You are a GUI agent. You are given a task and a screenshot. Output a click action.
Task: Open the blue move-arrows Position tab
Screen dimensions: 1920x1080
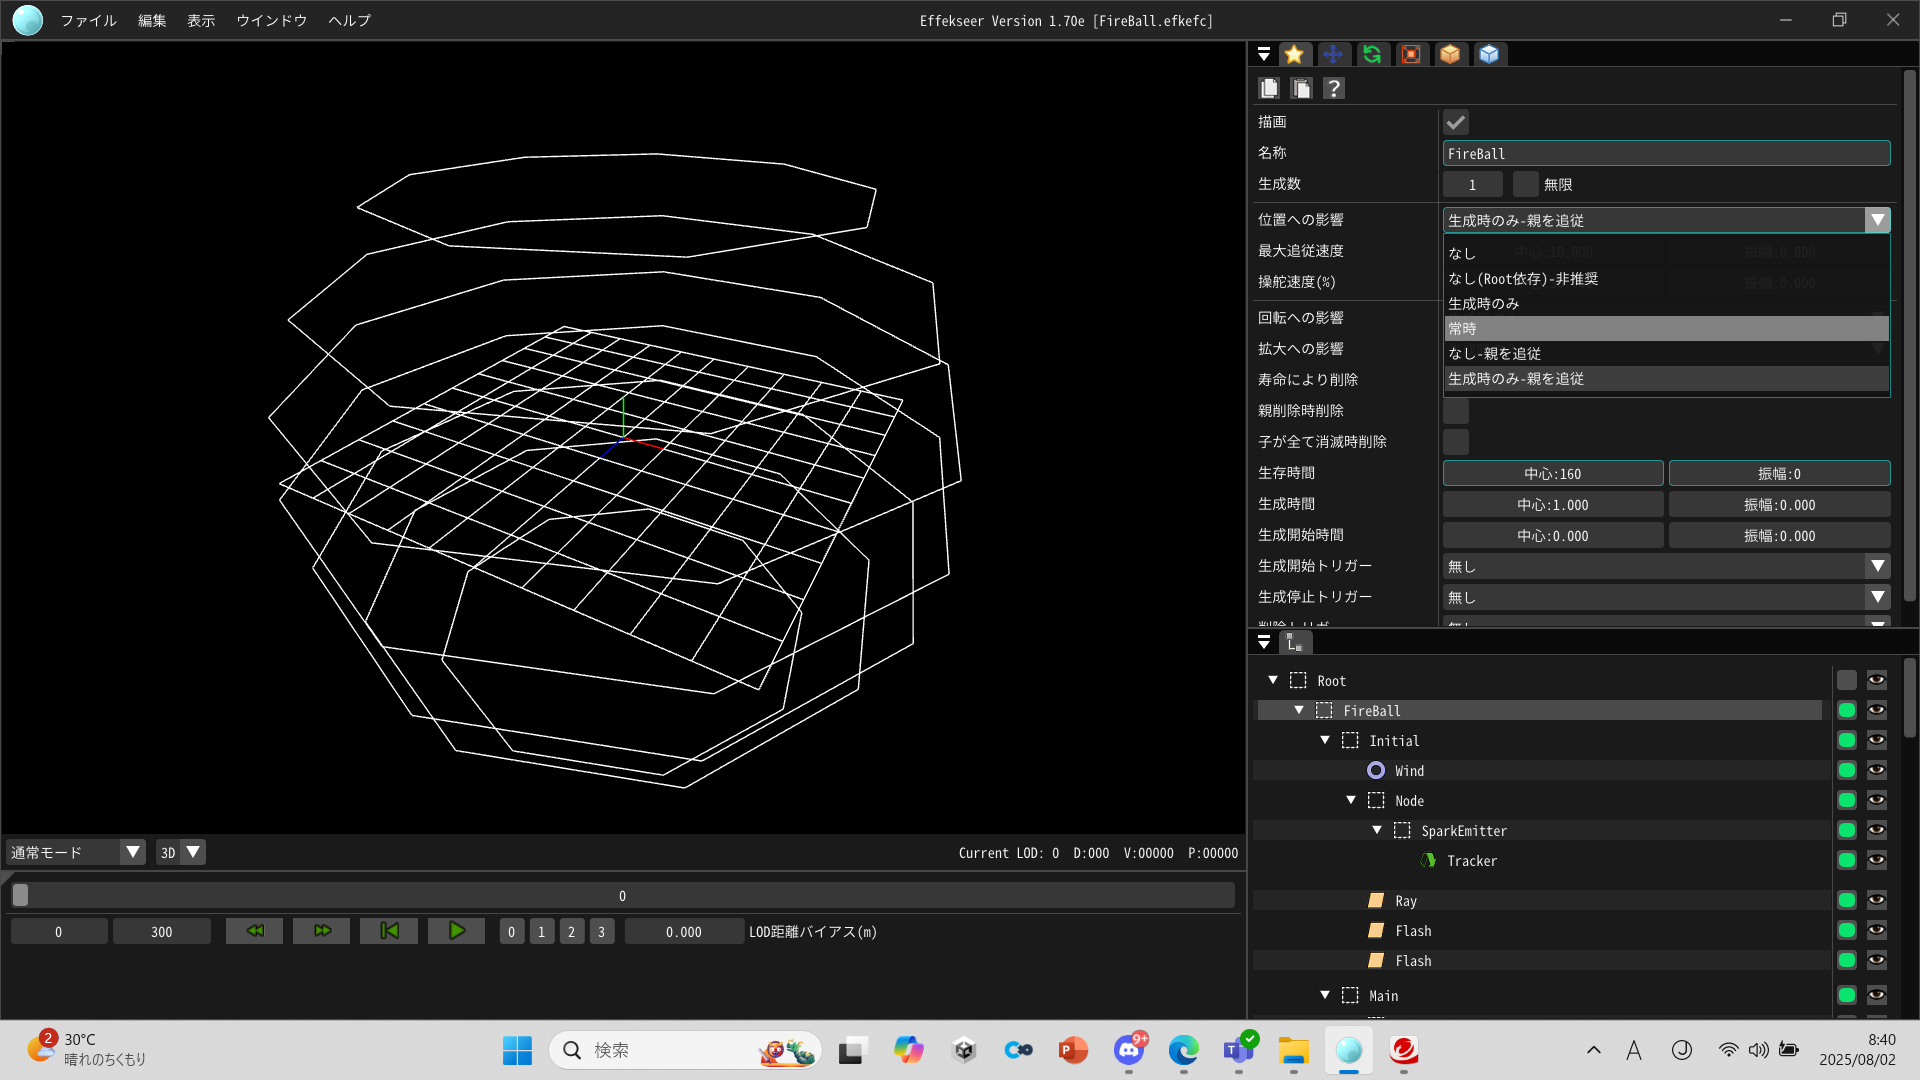coord(1332,54)
